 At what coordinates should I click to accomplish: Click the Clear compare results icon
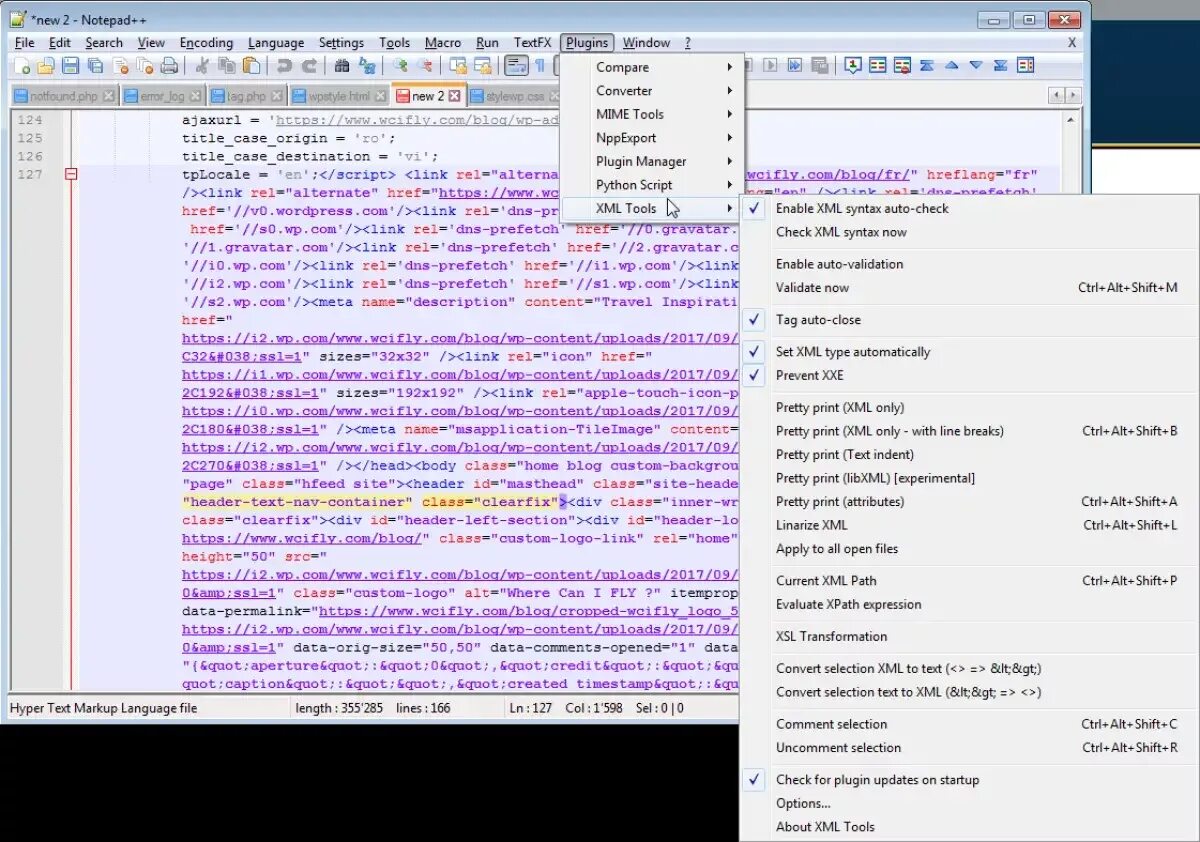902,66
